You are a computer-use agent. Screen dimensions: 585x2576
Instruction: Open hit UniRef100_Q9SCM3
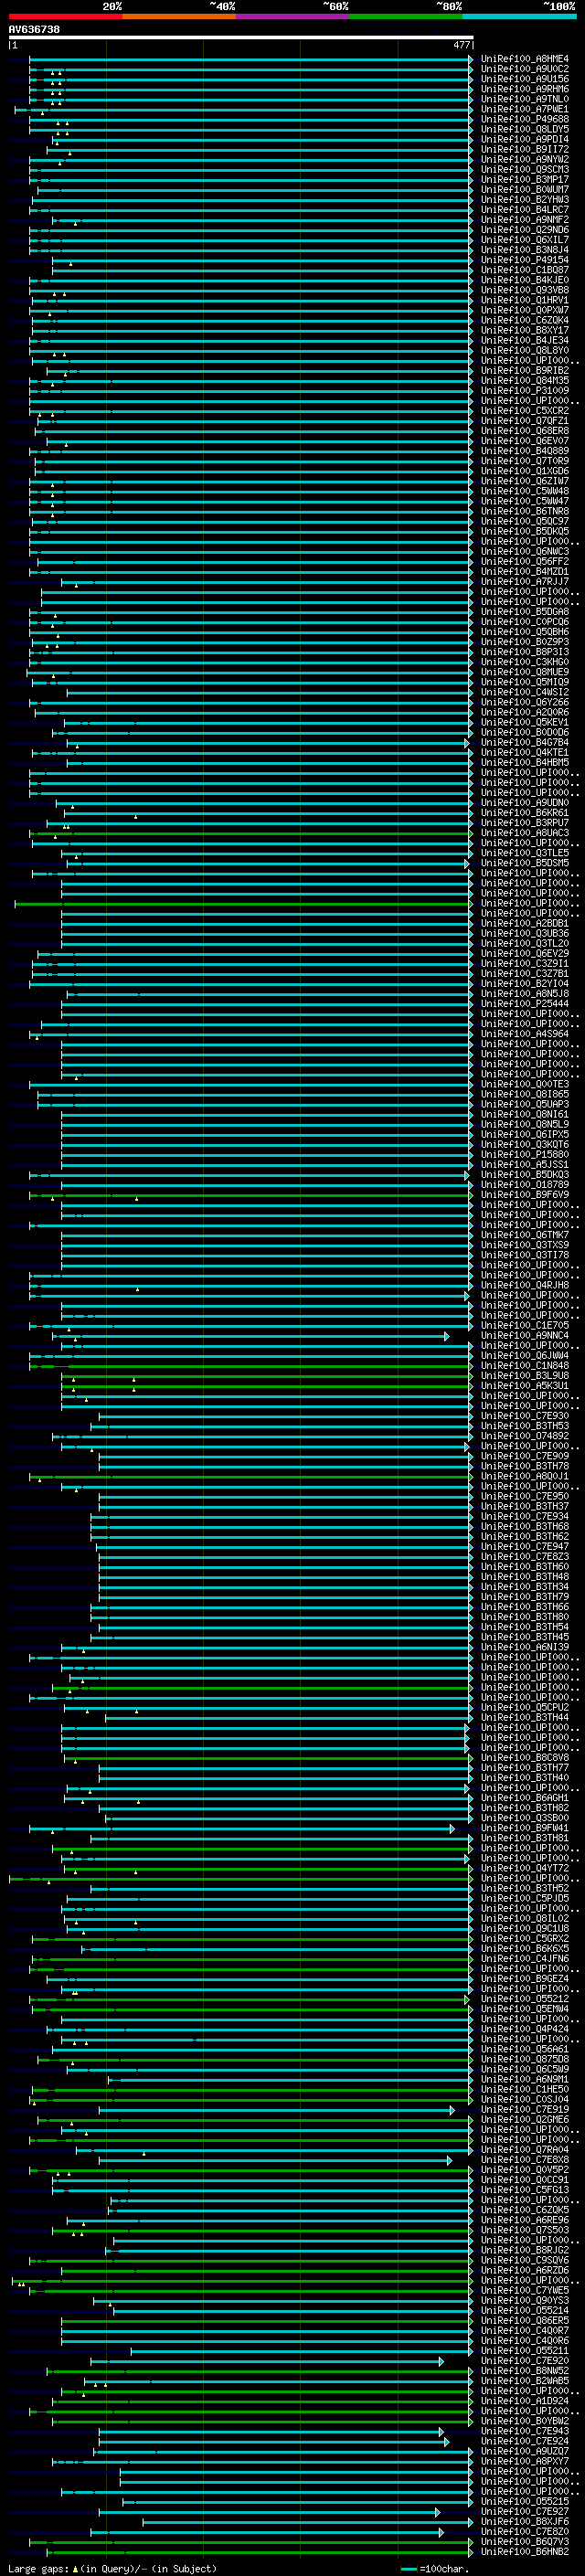tap(525, 169)
